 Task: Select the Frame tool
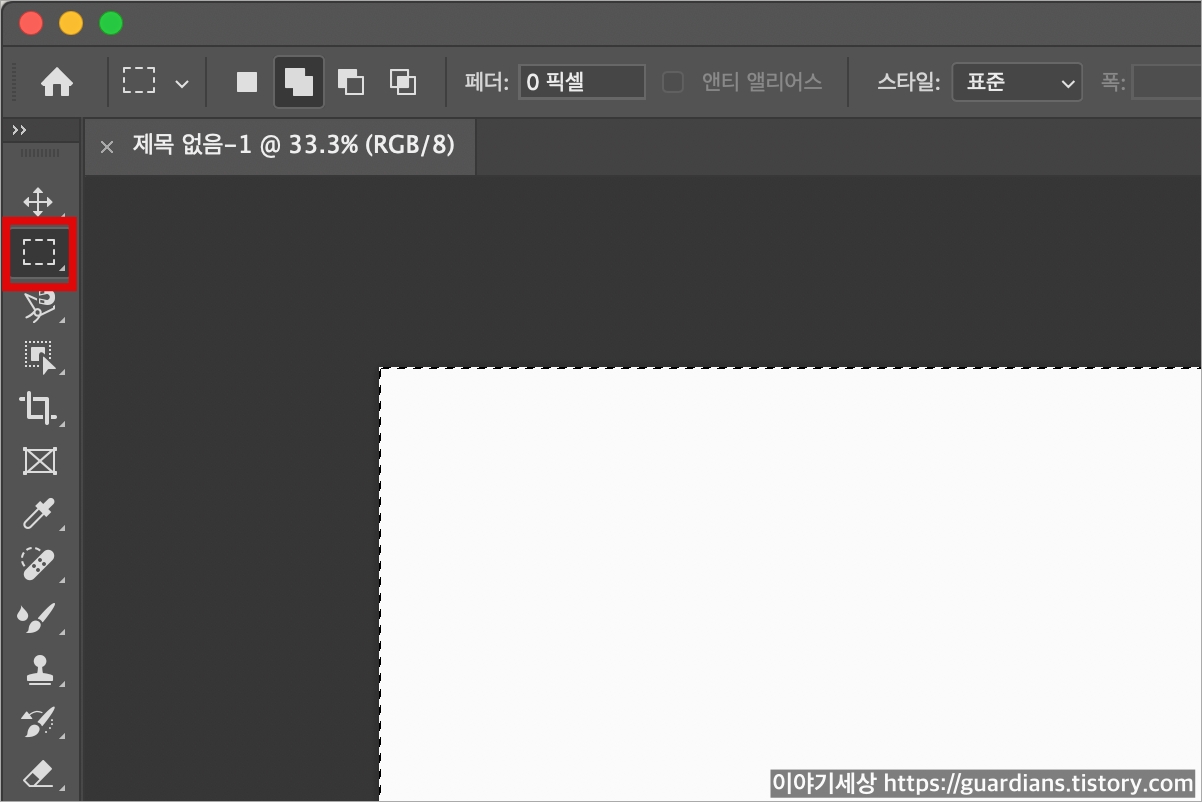tap(39, 461)
